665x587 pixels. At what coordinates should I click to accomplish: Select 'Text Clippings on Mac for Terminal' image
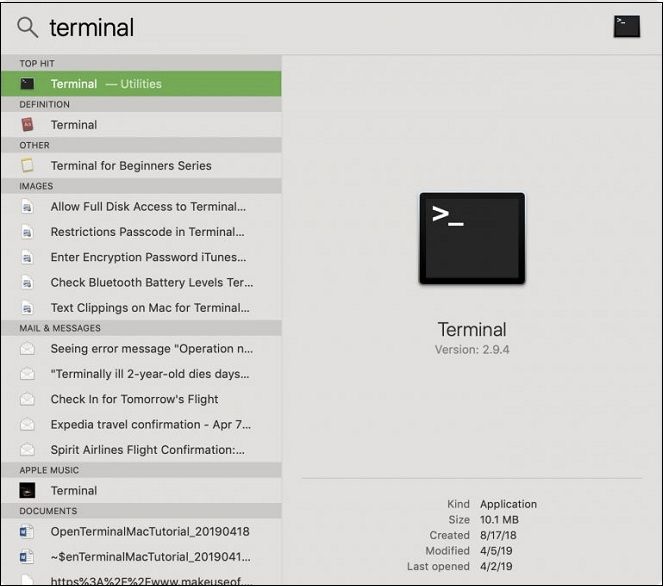(141, 307)
